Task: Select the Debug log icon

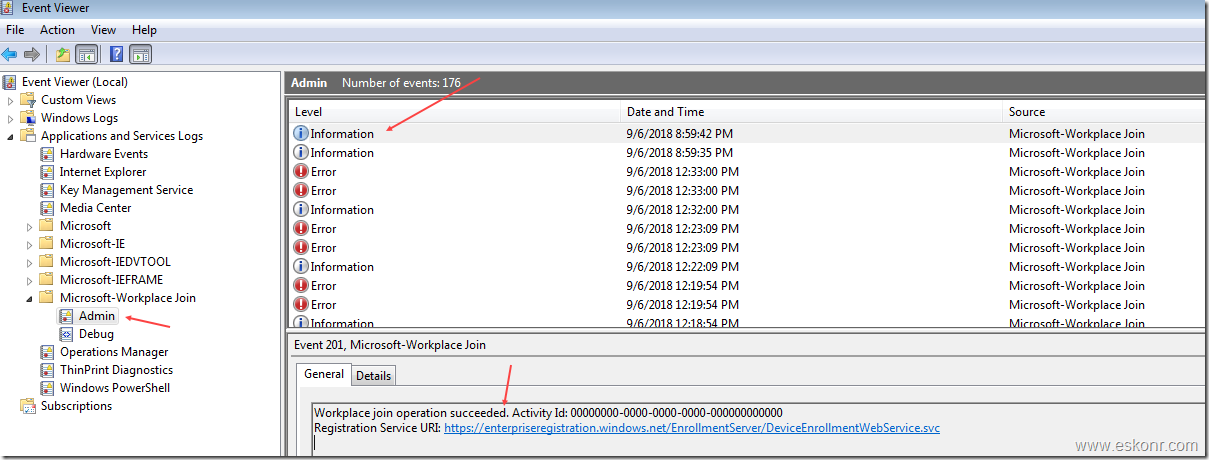Action: pos(67,334)
